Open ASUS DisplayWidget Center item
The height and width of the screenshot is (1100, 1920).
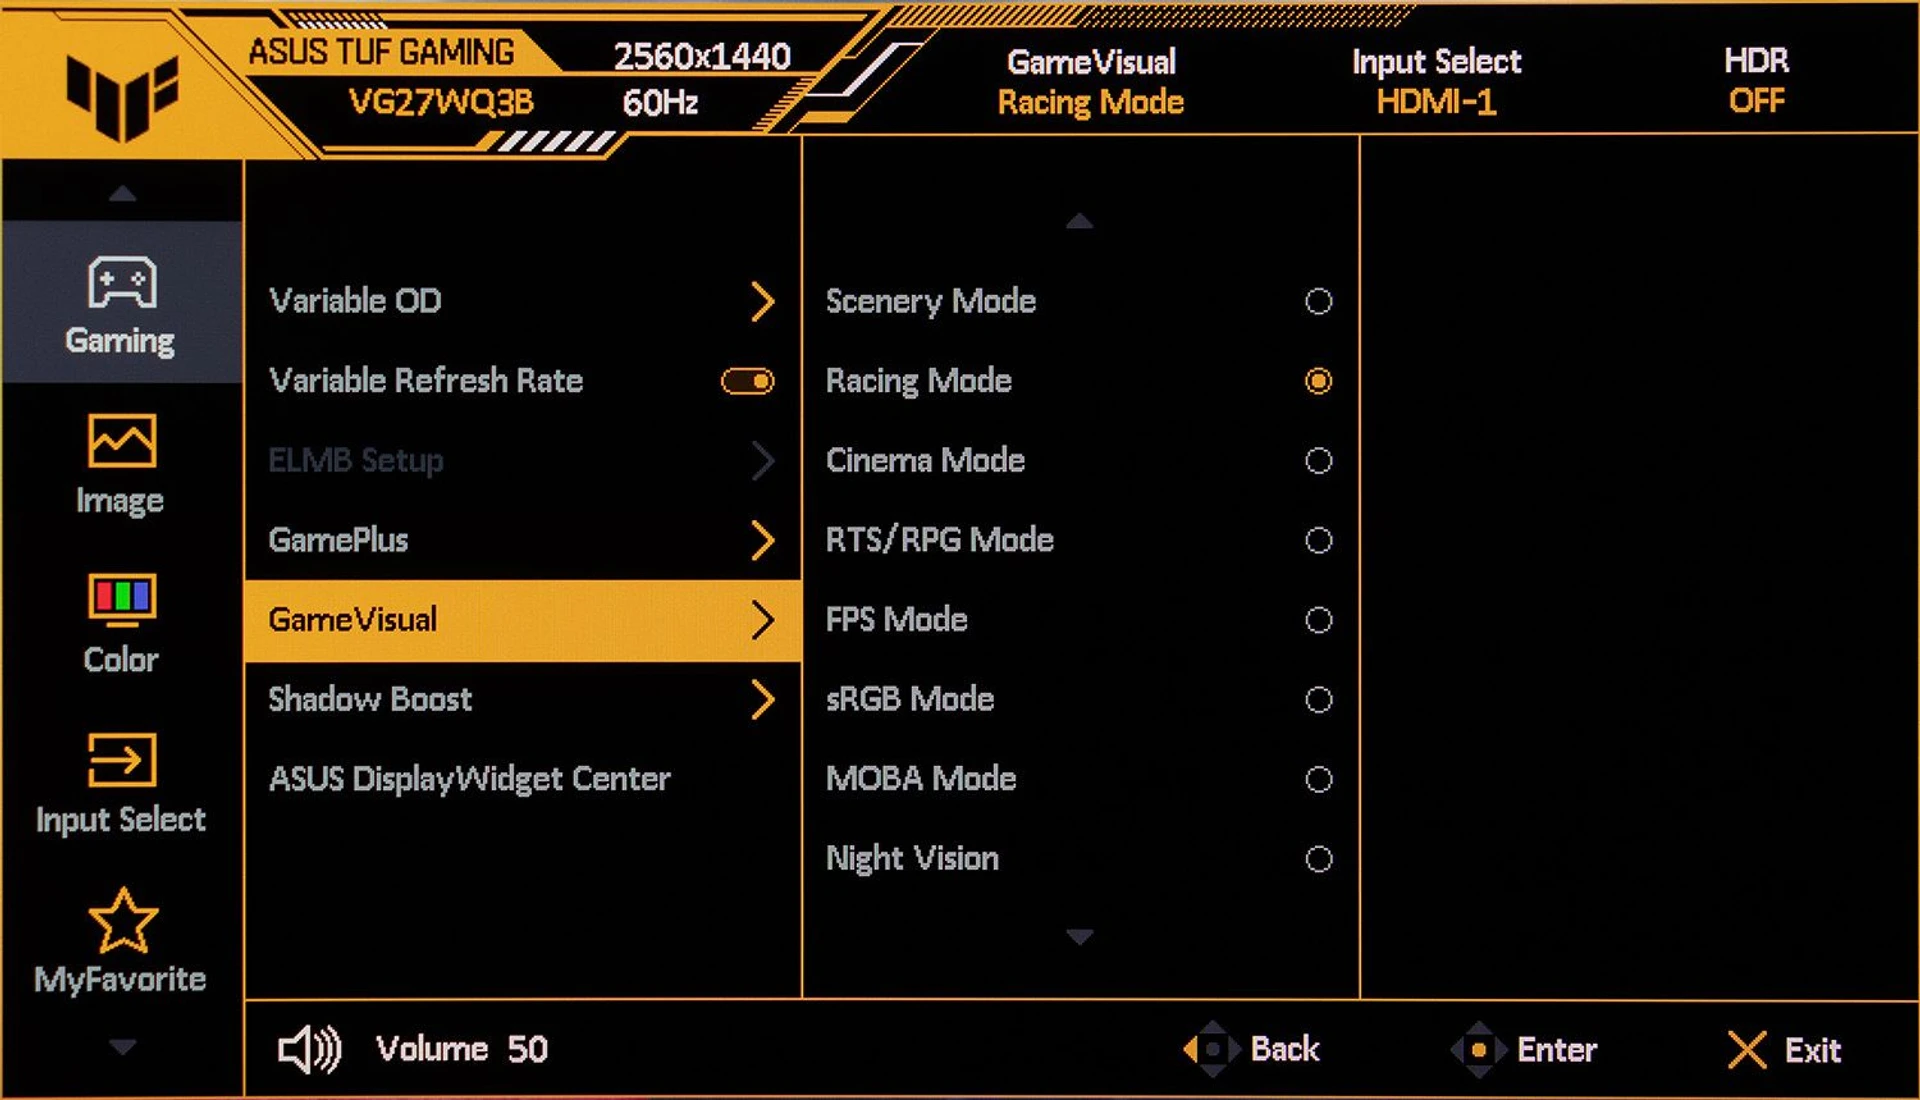(522, 779)
